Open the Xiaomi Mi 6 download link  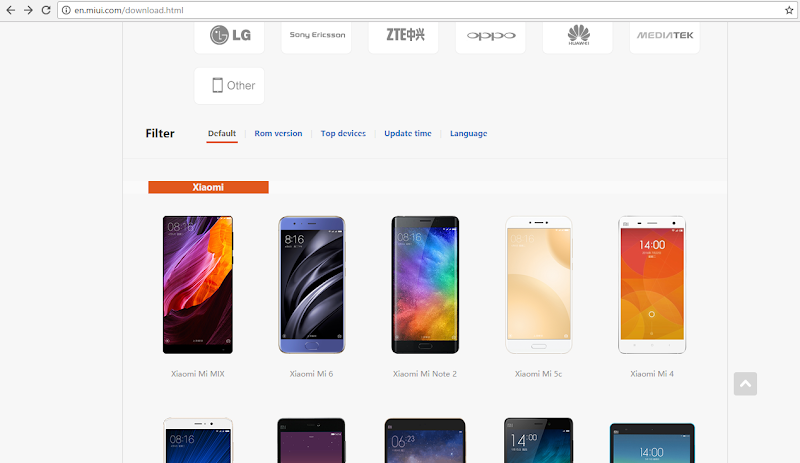(311, 374)
